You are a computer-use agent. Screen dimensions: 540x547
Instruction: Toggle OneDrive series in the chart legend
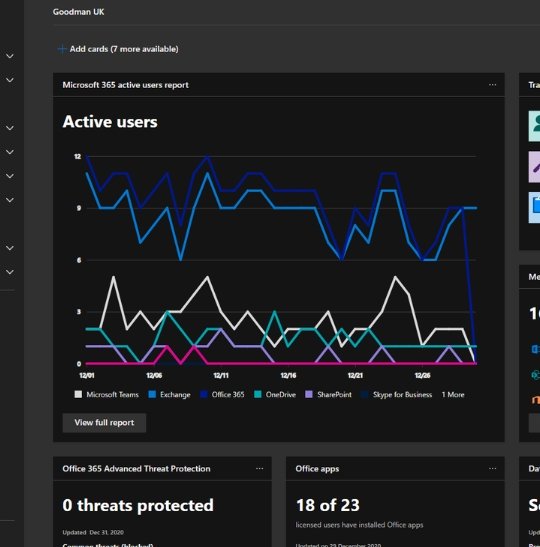click(x=275, y=395)
